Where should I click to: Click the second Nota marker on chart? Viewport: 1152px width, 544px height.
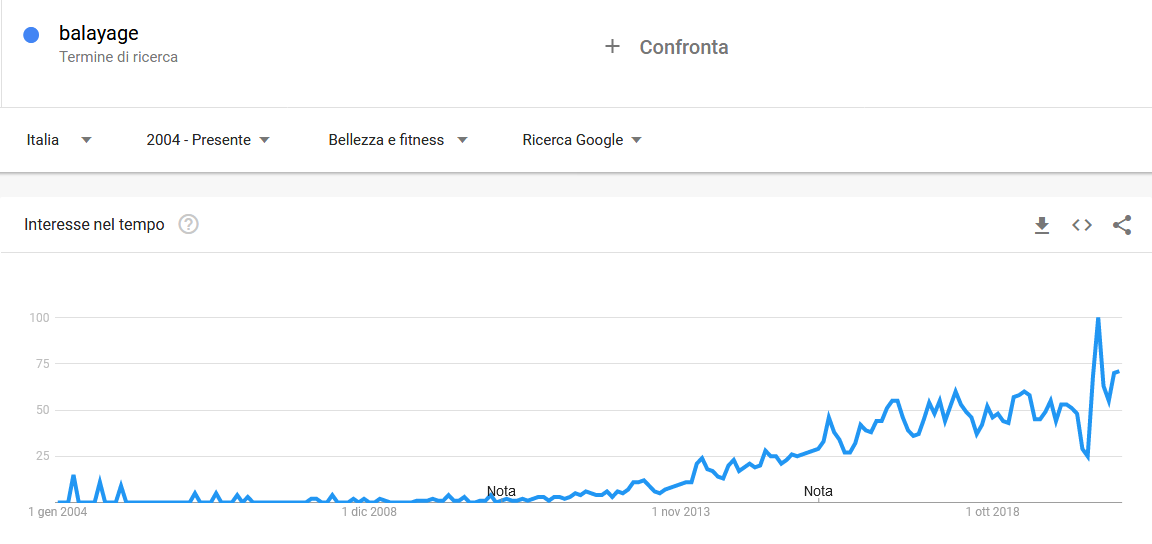(818, 490)
